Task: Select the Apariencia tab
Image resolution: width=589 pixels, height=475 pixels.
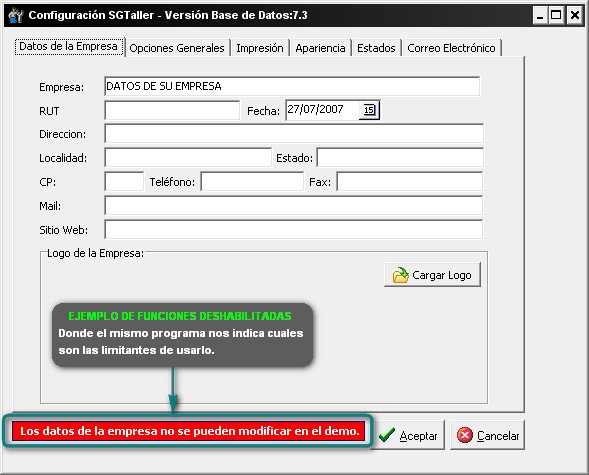Action: click(x=320, y=48)
